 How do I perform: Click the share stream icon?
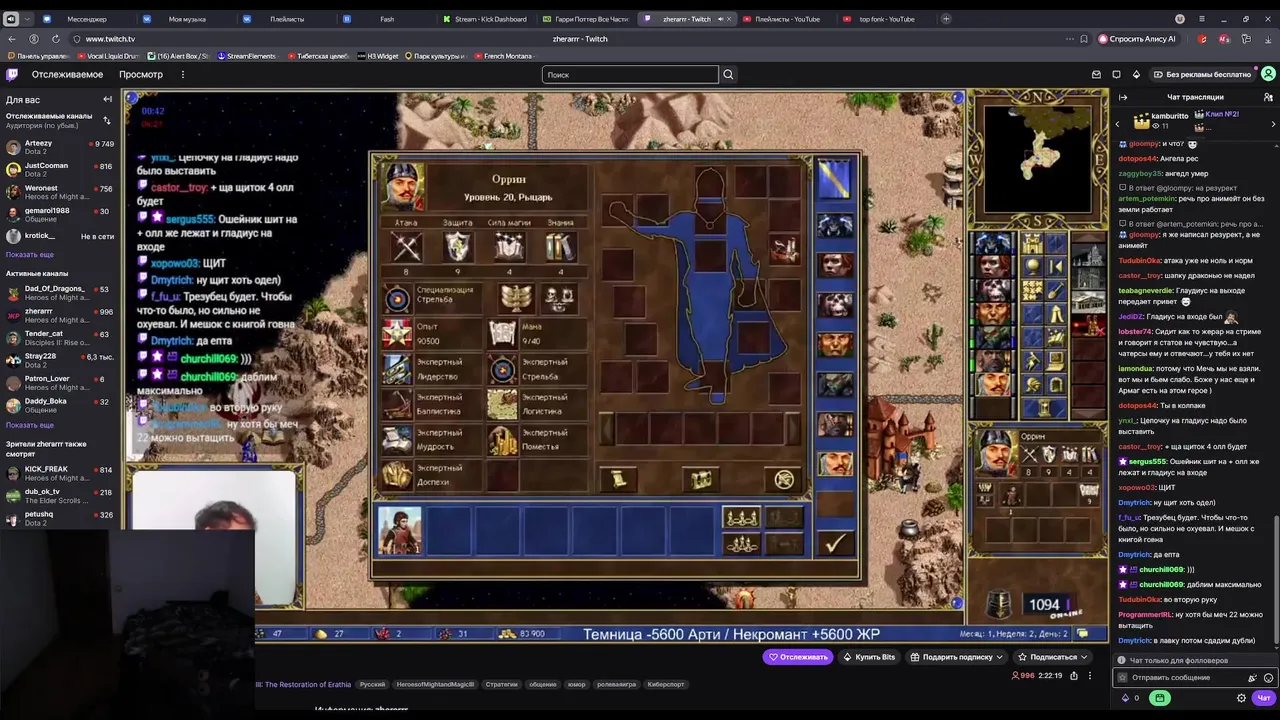pos(1074,675)
